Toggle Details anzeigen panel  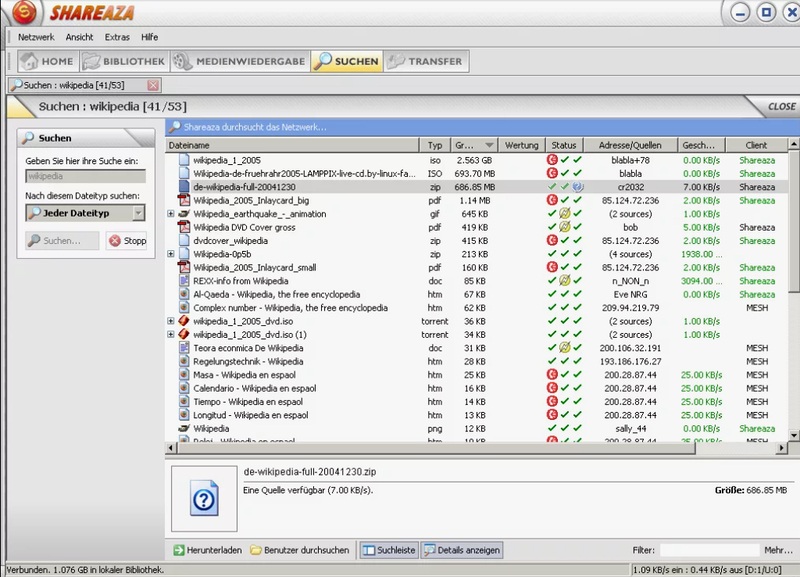point(462,550)
